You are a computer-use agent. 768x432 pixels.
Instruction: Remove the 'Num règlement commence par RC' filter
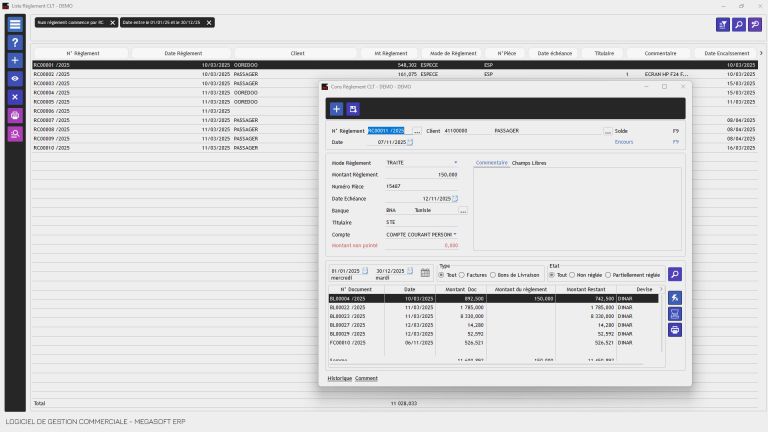pyautogui.click(x=112, y=23)
